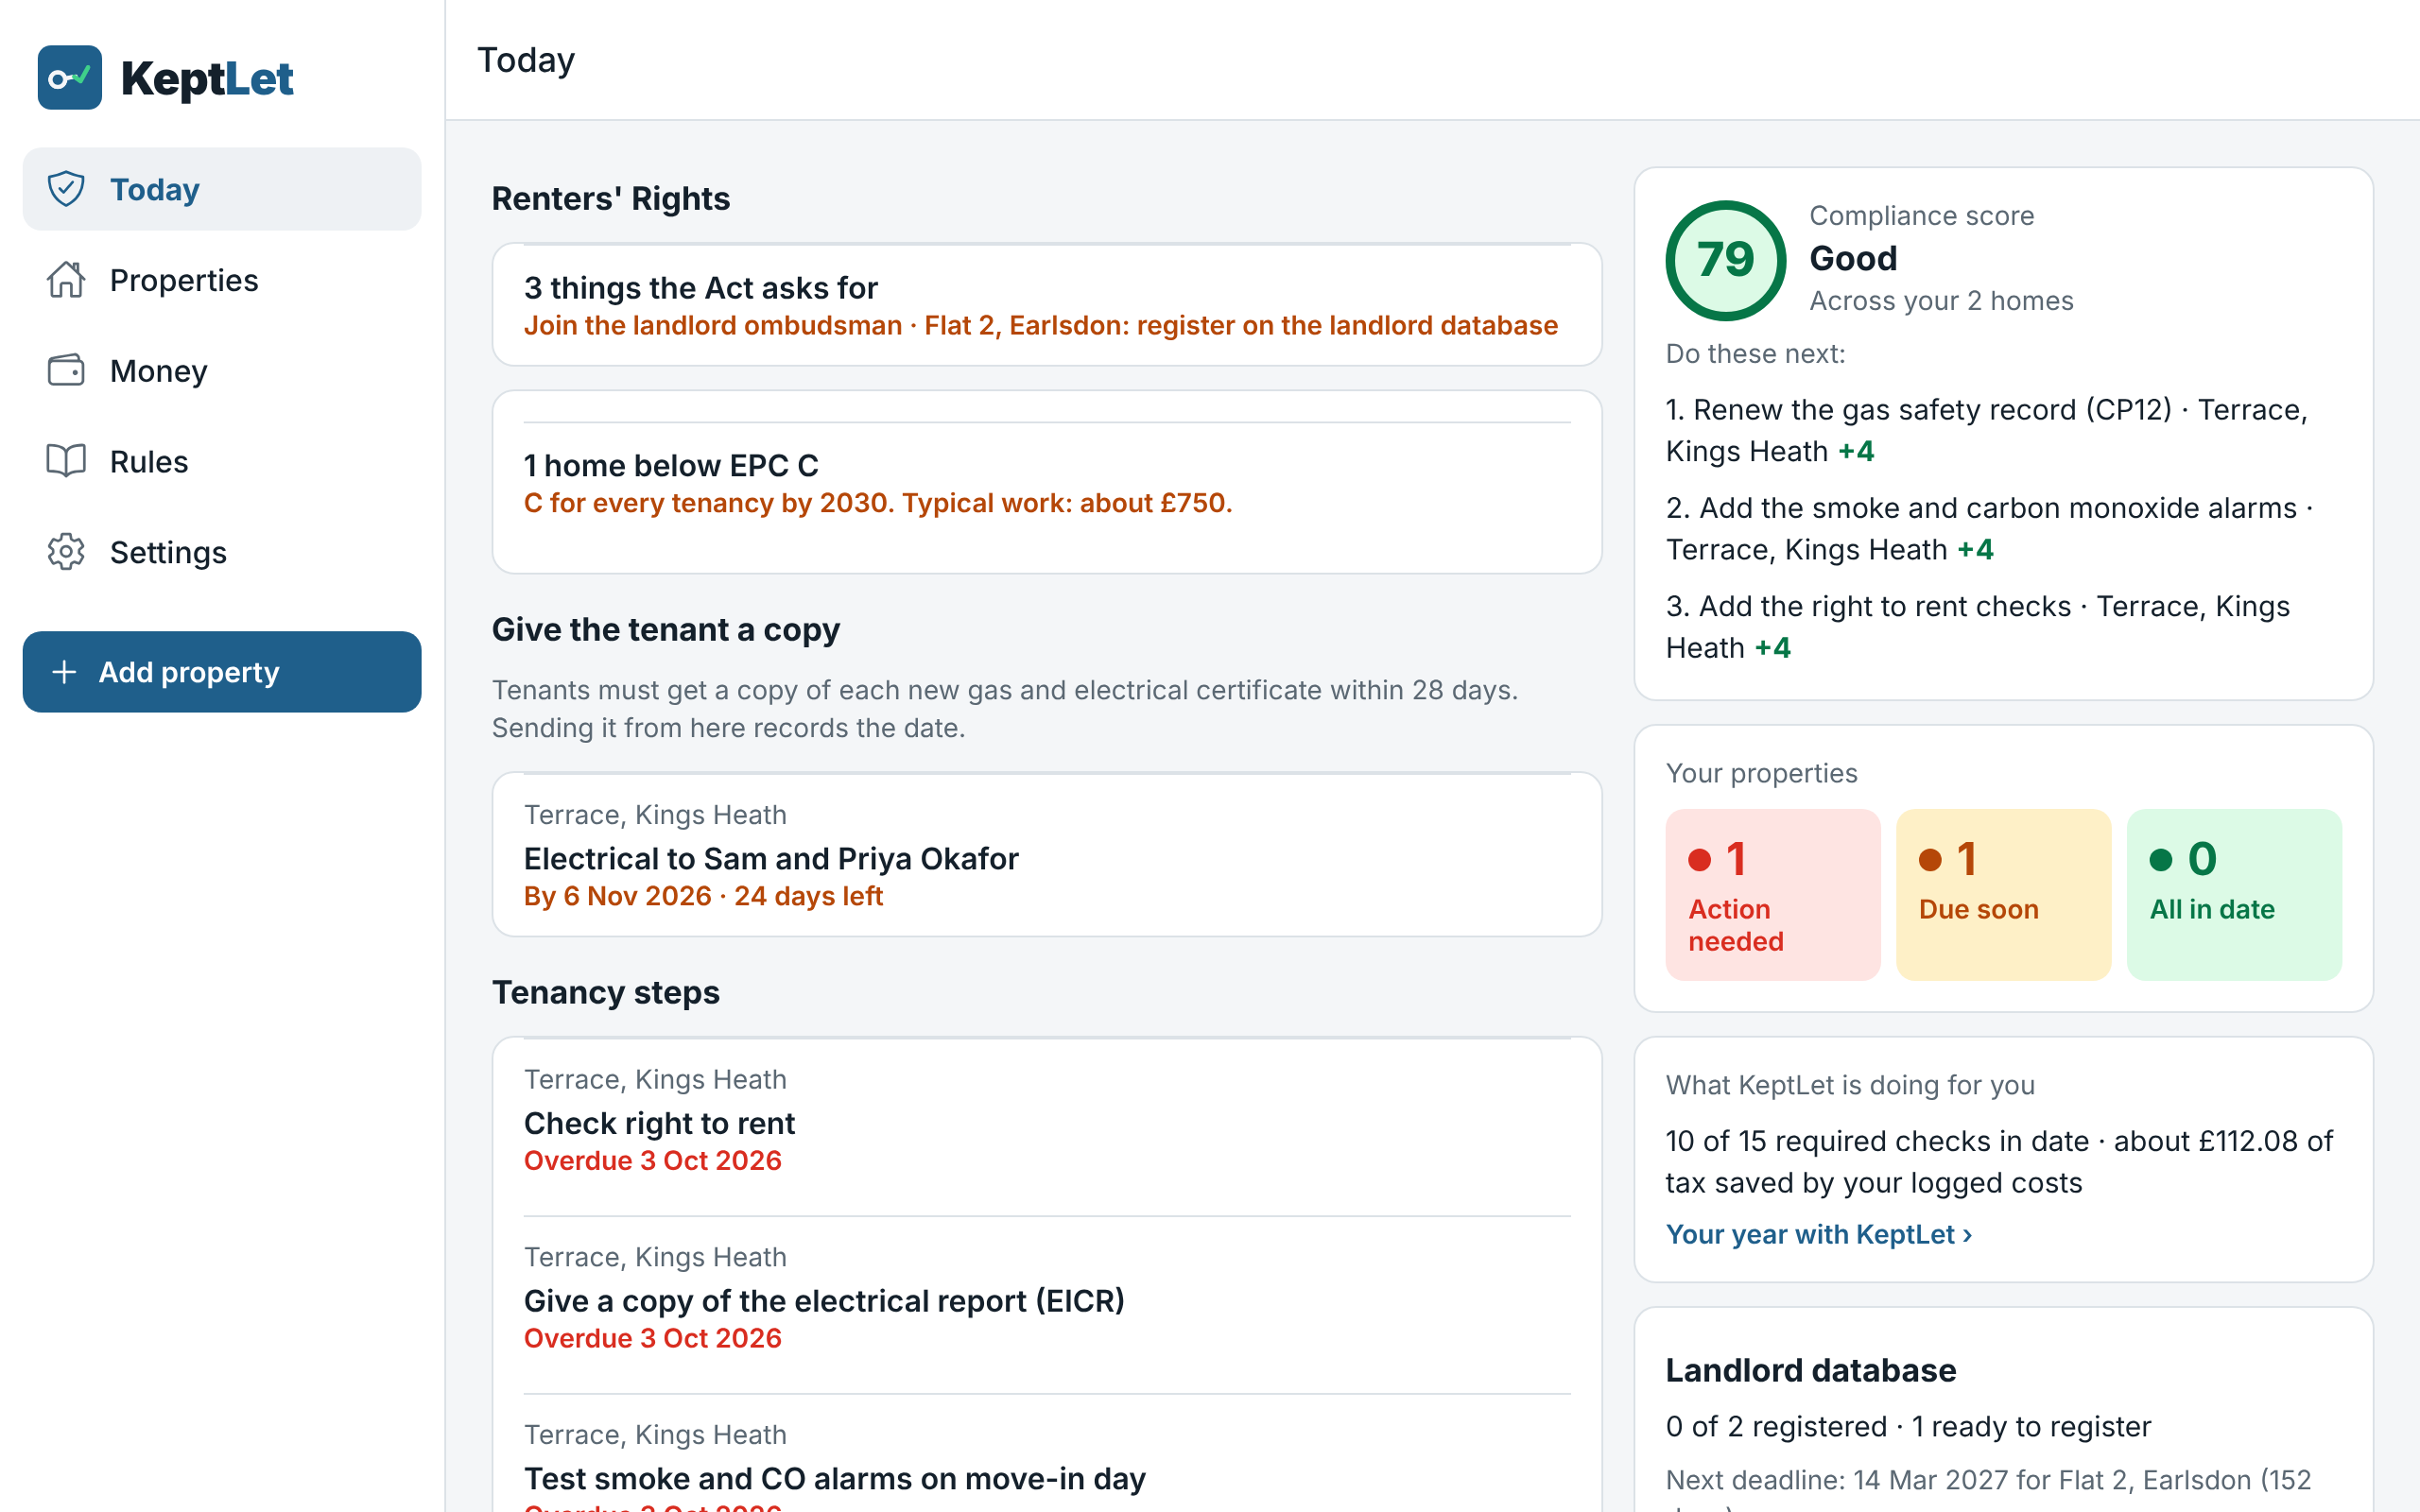The width and height of the screenshot is (2420, 1512).
Task: Click the Give the tenant a copy heading
Action: 666,629
